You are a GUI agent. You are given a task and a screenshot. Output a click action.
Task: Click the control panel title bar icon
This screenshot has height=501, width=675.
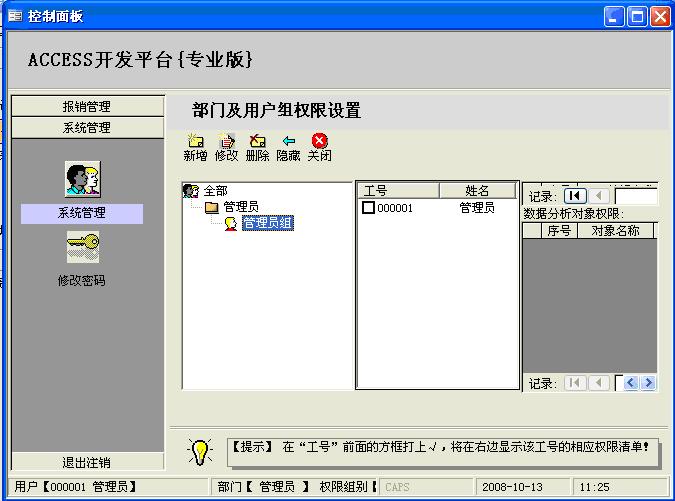tap(15, 16)
